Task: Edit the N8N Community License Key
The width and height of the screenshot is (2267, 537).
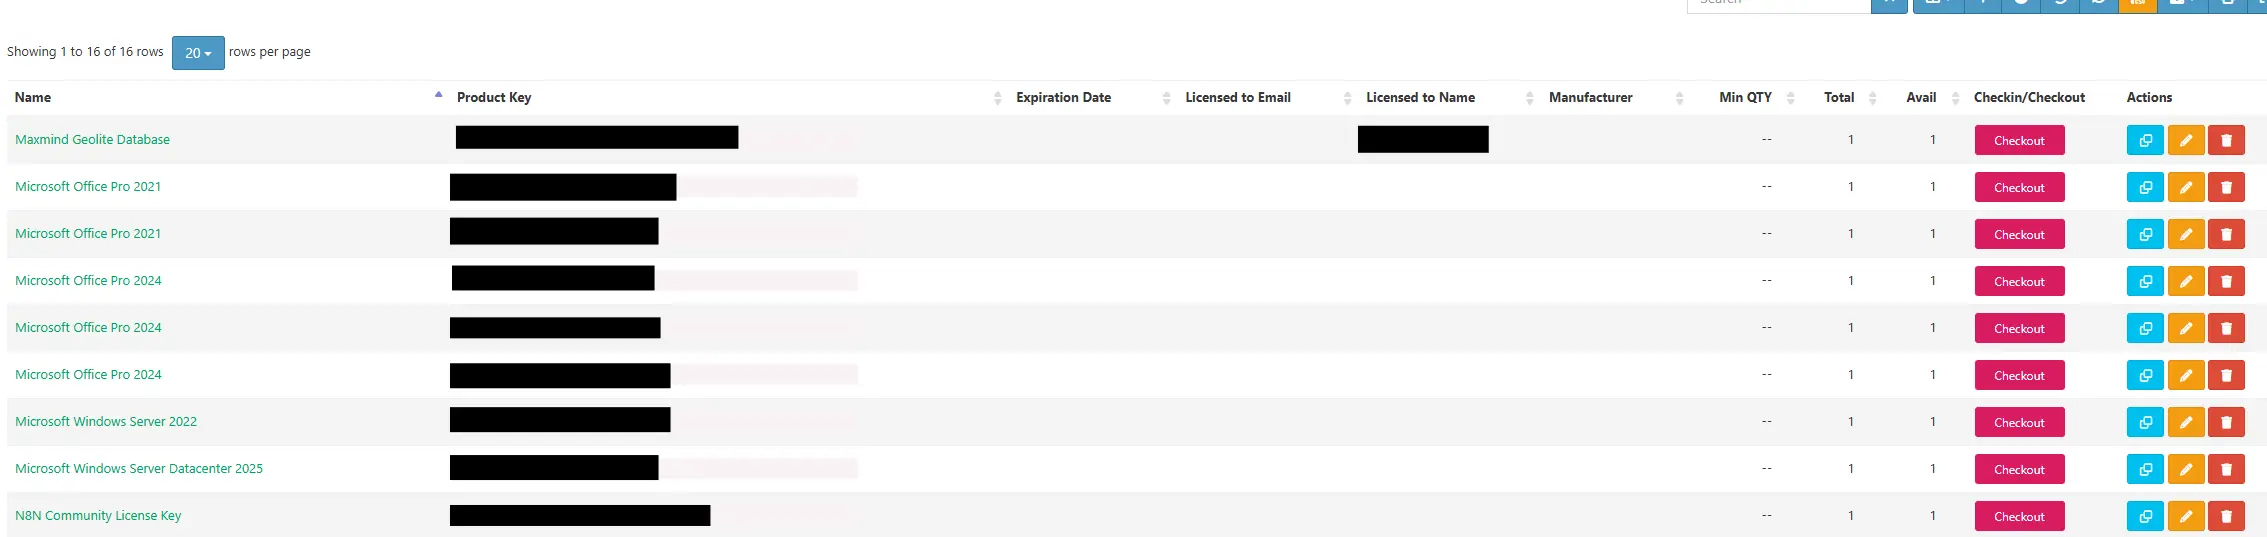Action: coord(2186,516)
